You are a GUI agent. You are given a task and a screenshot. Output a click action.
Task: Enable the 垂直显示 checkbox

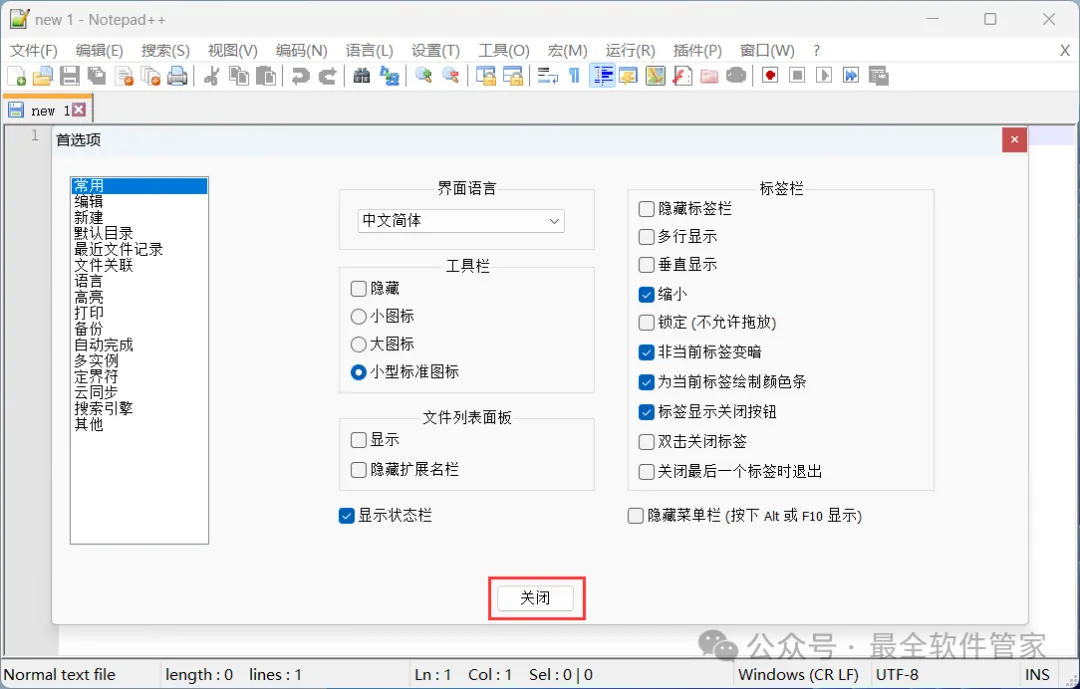click(x=646, y=265)
